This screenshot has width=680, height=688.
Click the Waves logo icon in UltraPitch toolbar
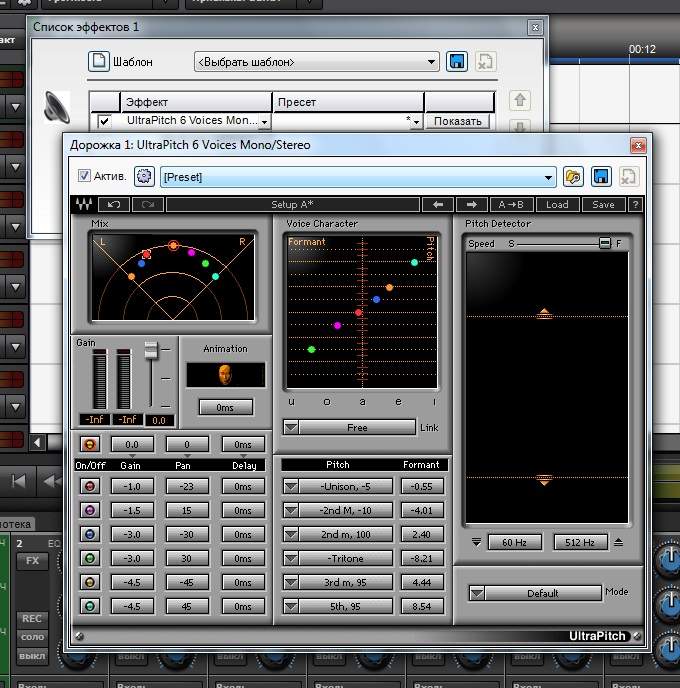(84, 204)
